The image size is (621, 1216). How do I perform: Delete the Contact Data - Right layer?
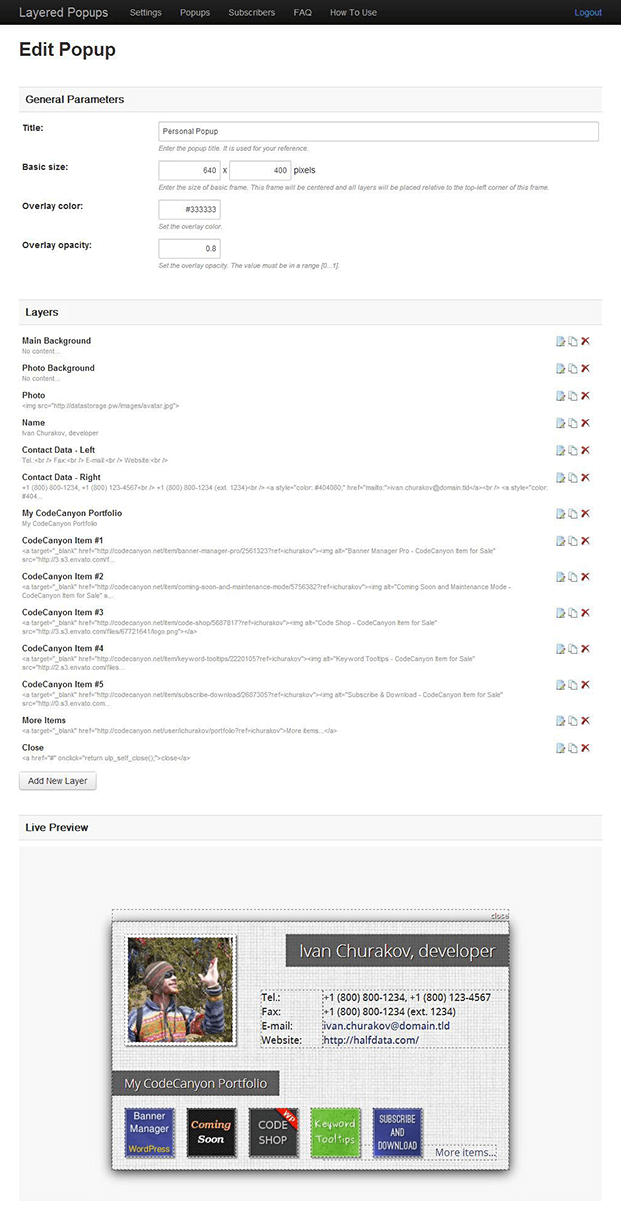(588, 478)
